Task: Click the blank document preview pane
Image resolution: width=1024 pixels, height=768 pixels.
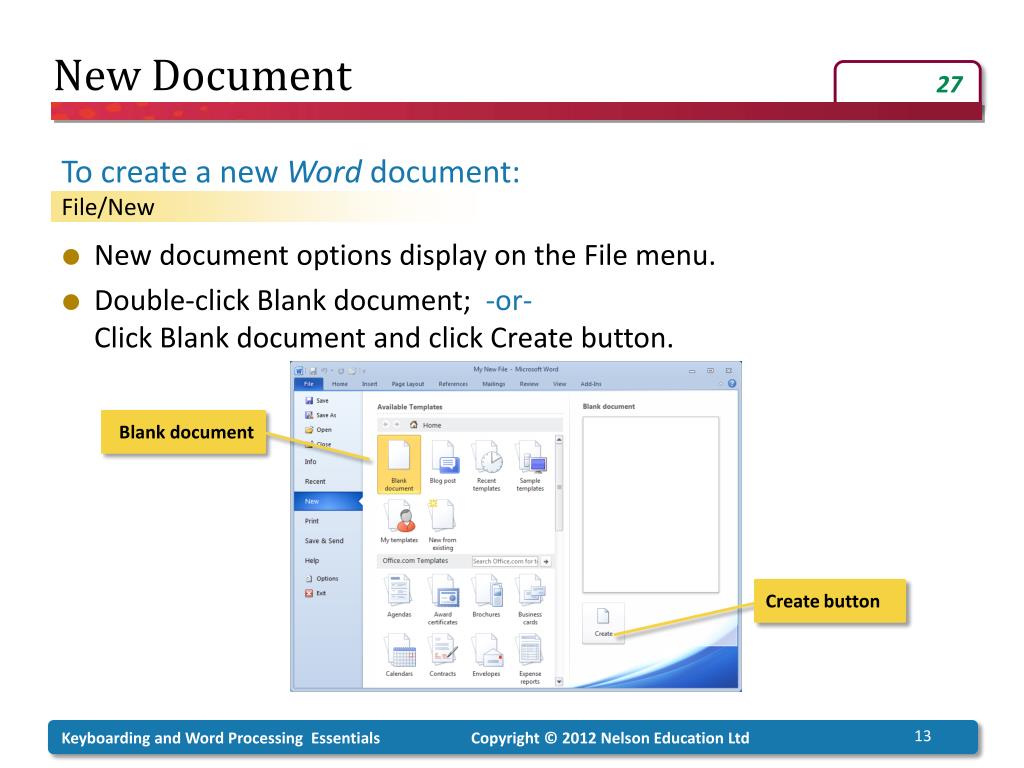Action: (x=650, y=505)
